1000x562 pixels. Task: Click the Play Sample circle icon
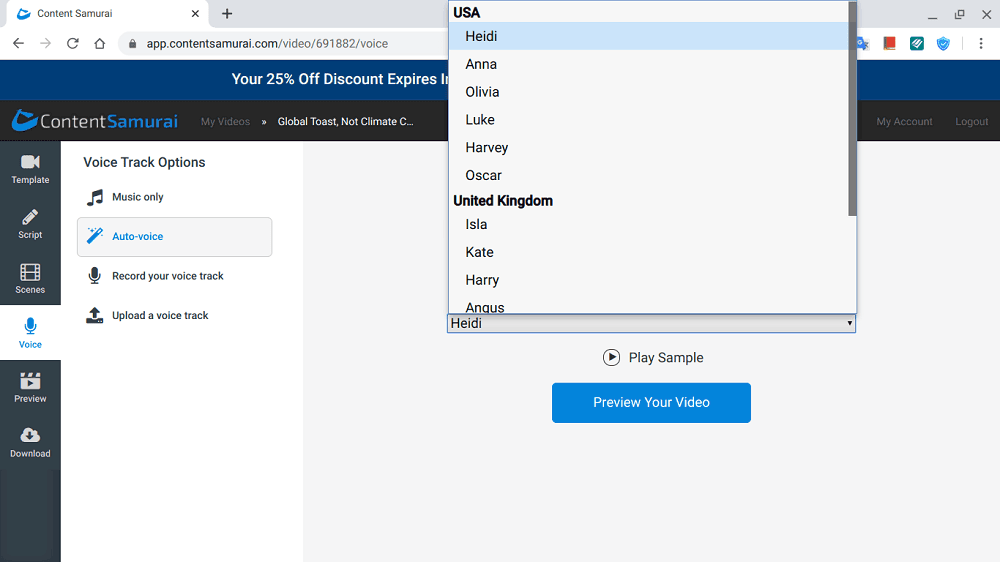(x=611, y=358)
